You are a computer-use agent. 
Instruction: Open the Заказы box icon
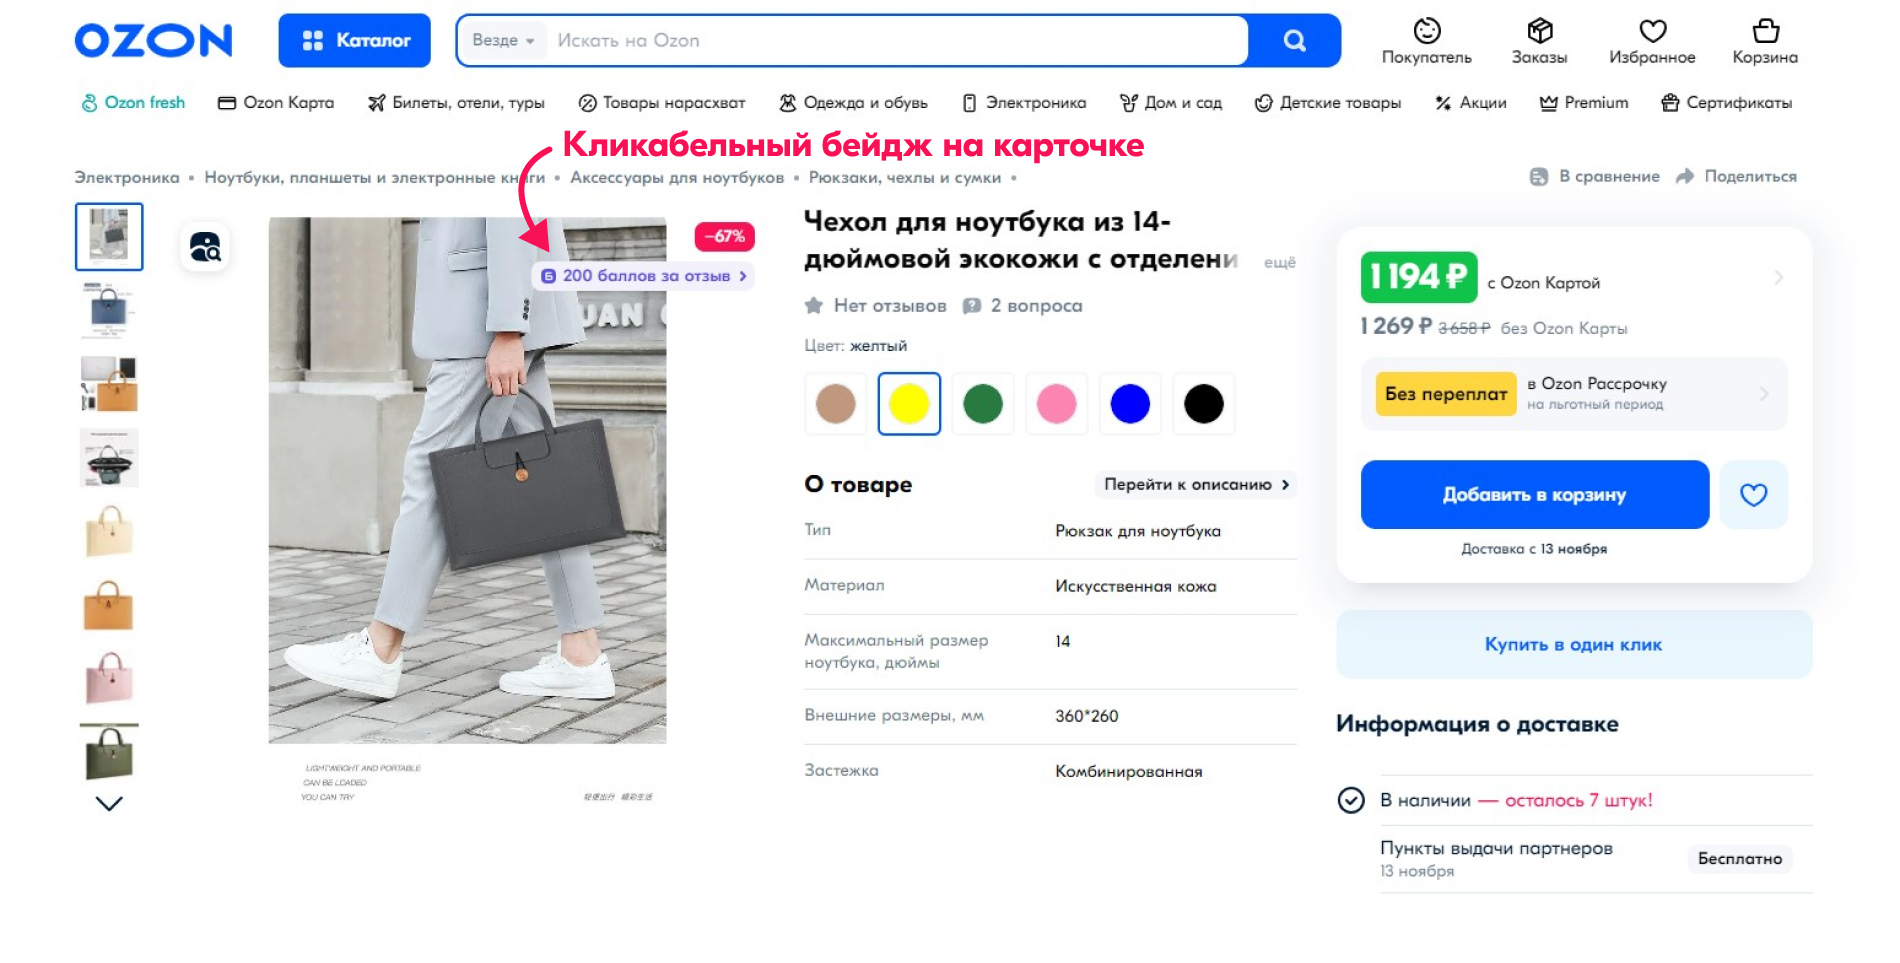click(x=1539, y=33)
